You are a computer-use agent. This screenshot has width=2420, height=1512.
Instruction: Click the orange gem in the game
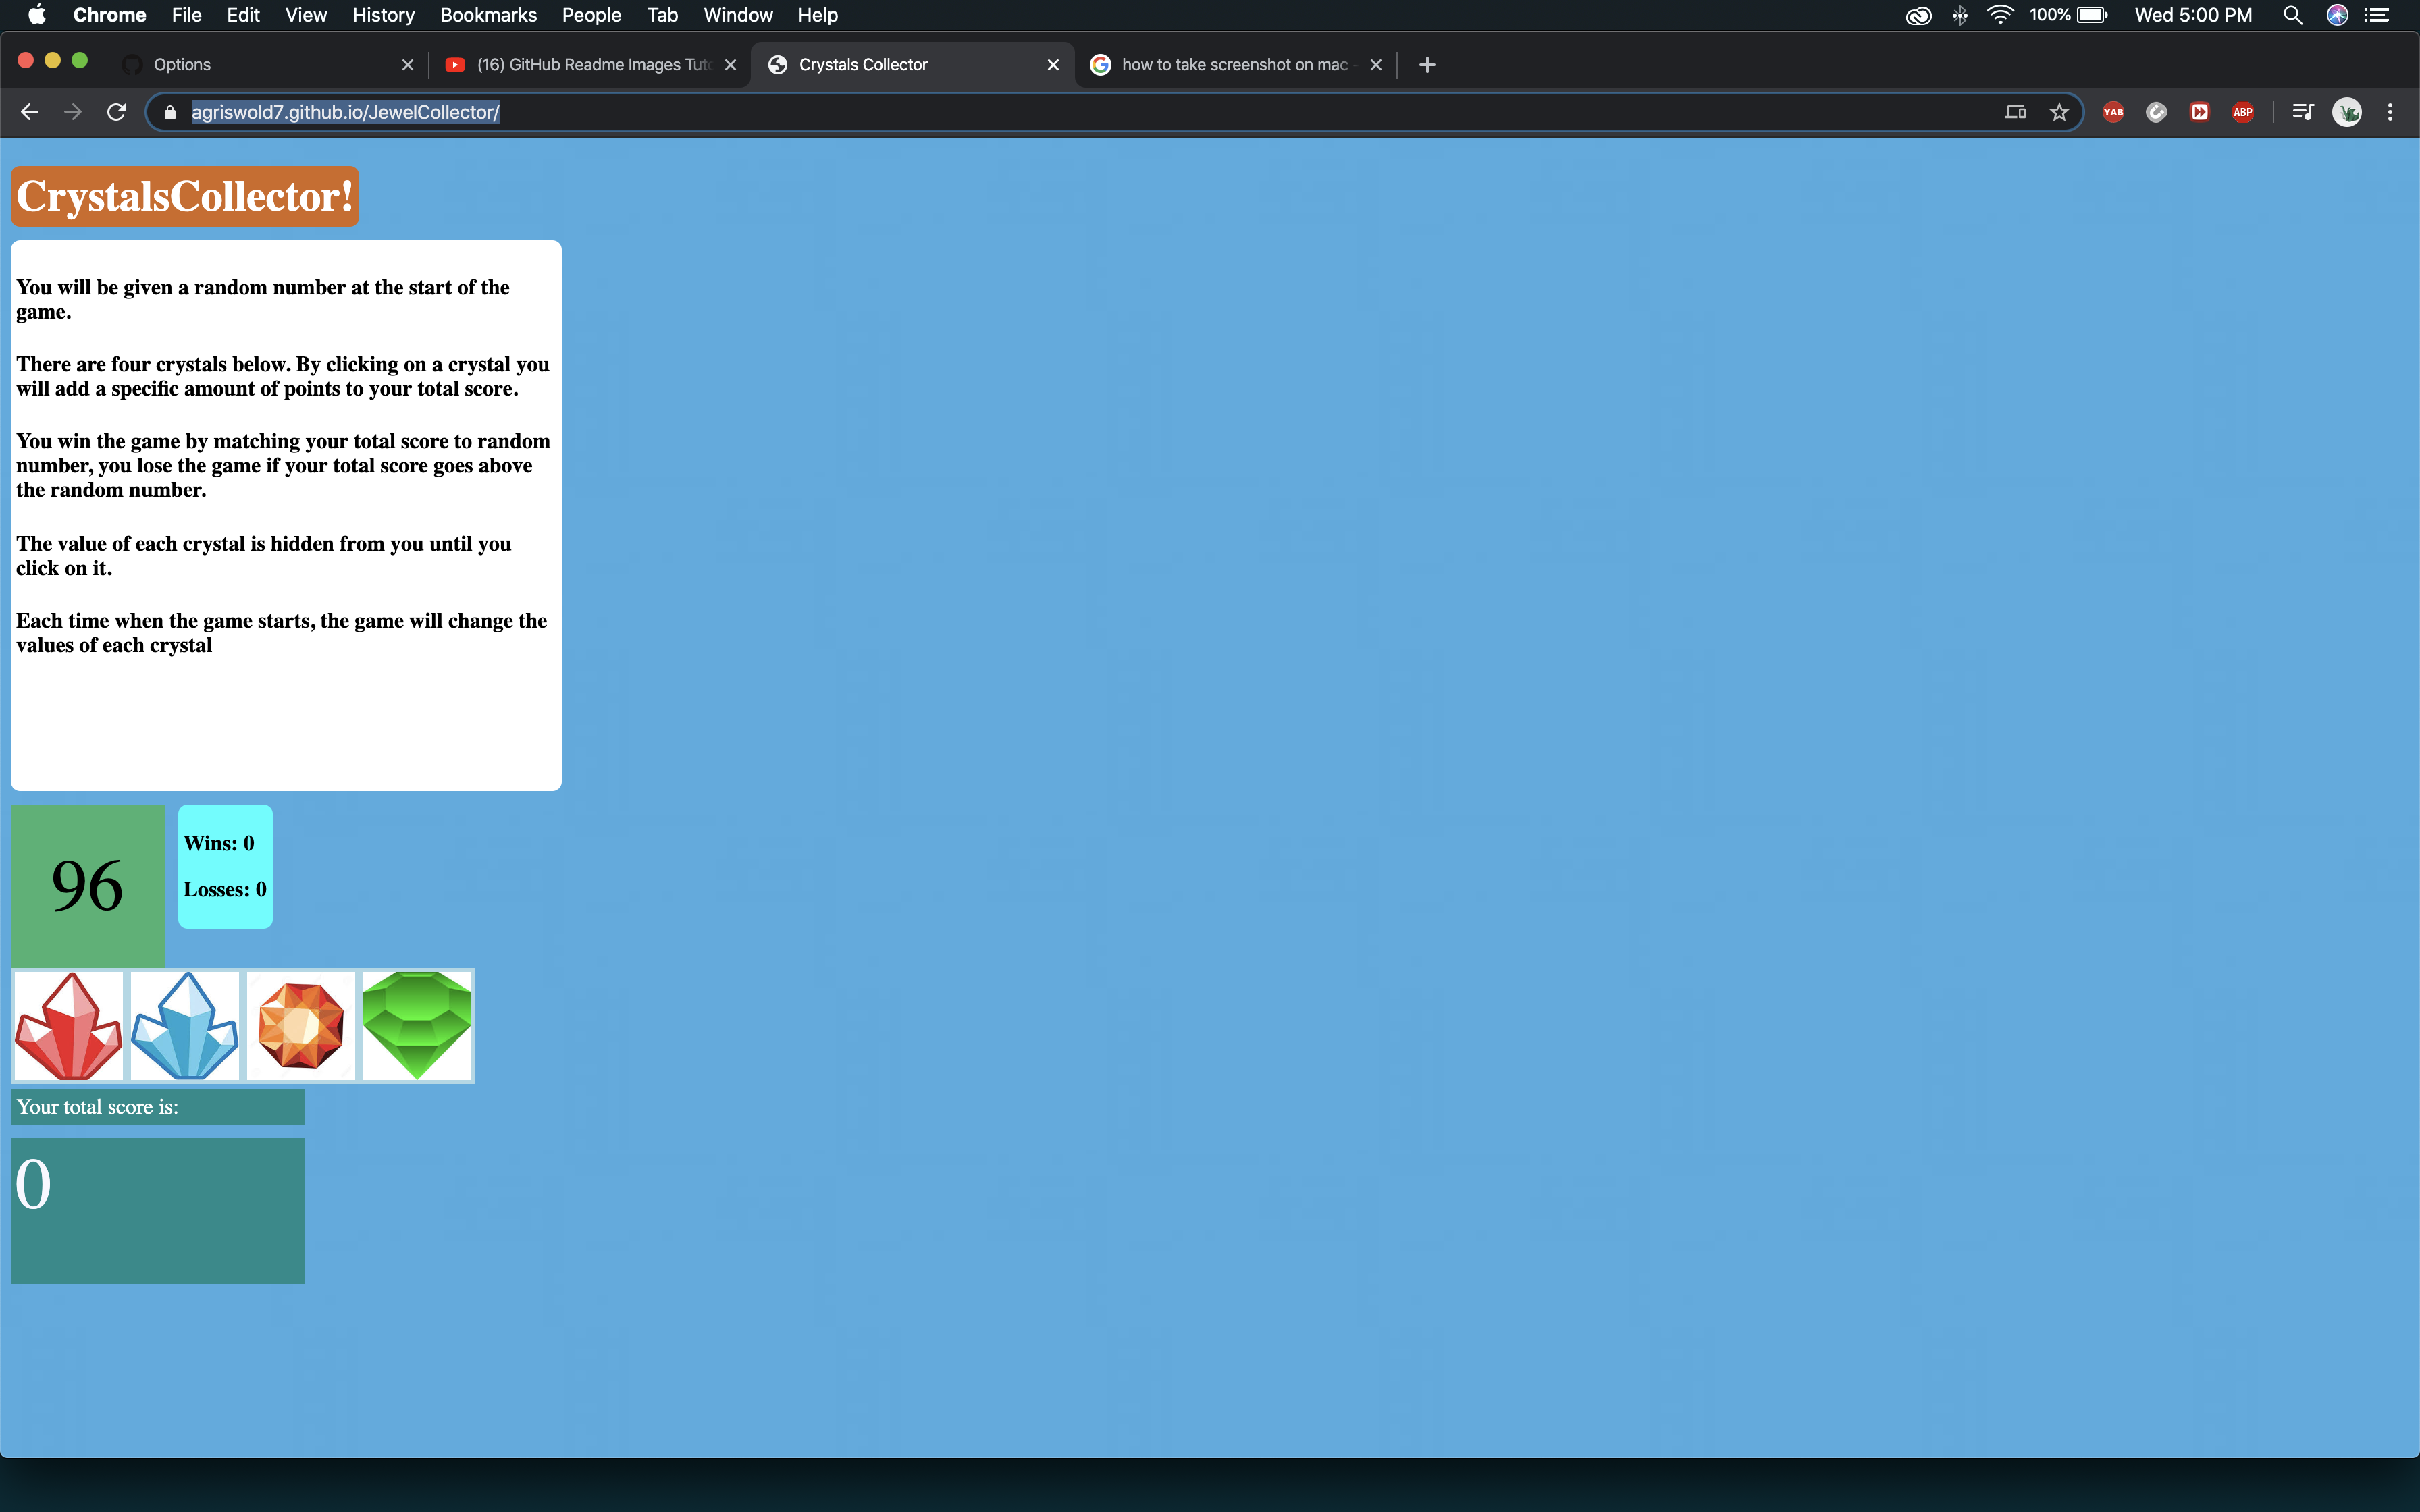tap(301, 1025)
